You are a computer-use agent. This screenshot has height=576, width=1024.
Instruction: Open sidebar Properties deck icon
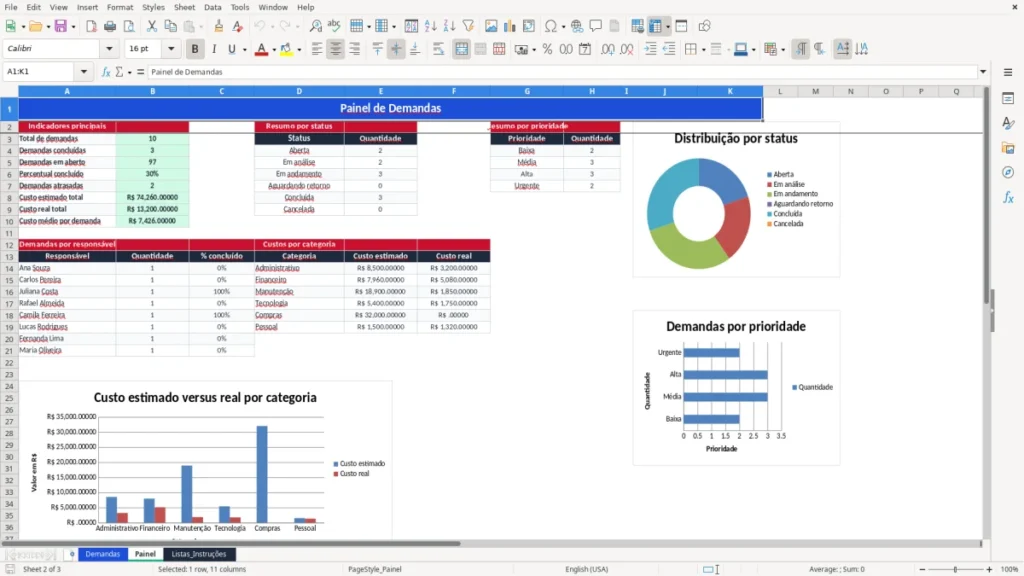[1008, 99]
